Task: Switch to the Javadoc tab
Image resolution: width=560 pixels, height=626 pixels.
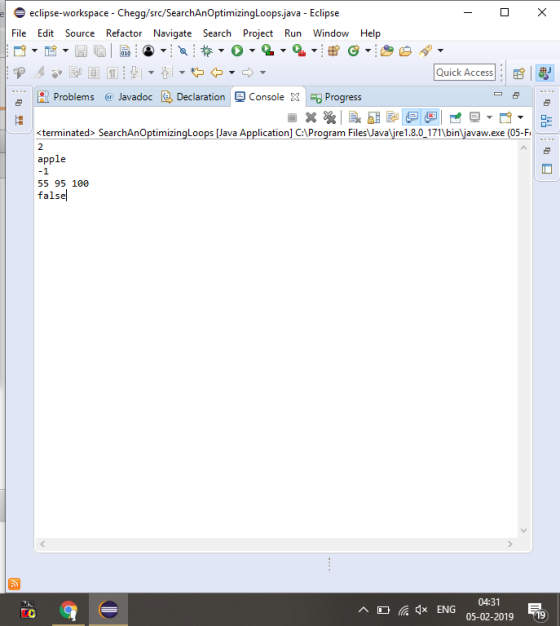Action: point(129,97)
